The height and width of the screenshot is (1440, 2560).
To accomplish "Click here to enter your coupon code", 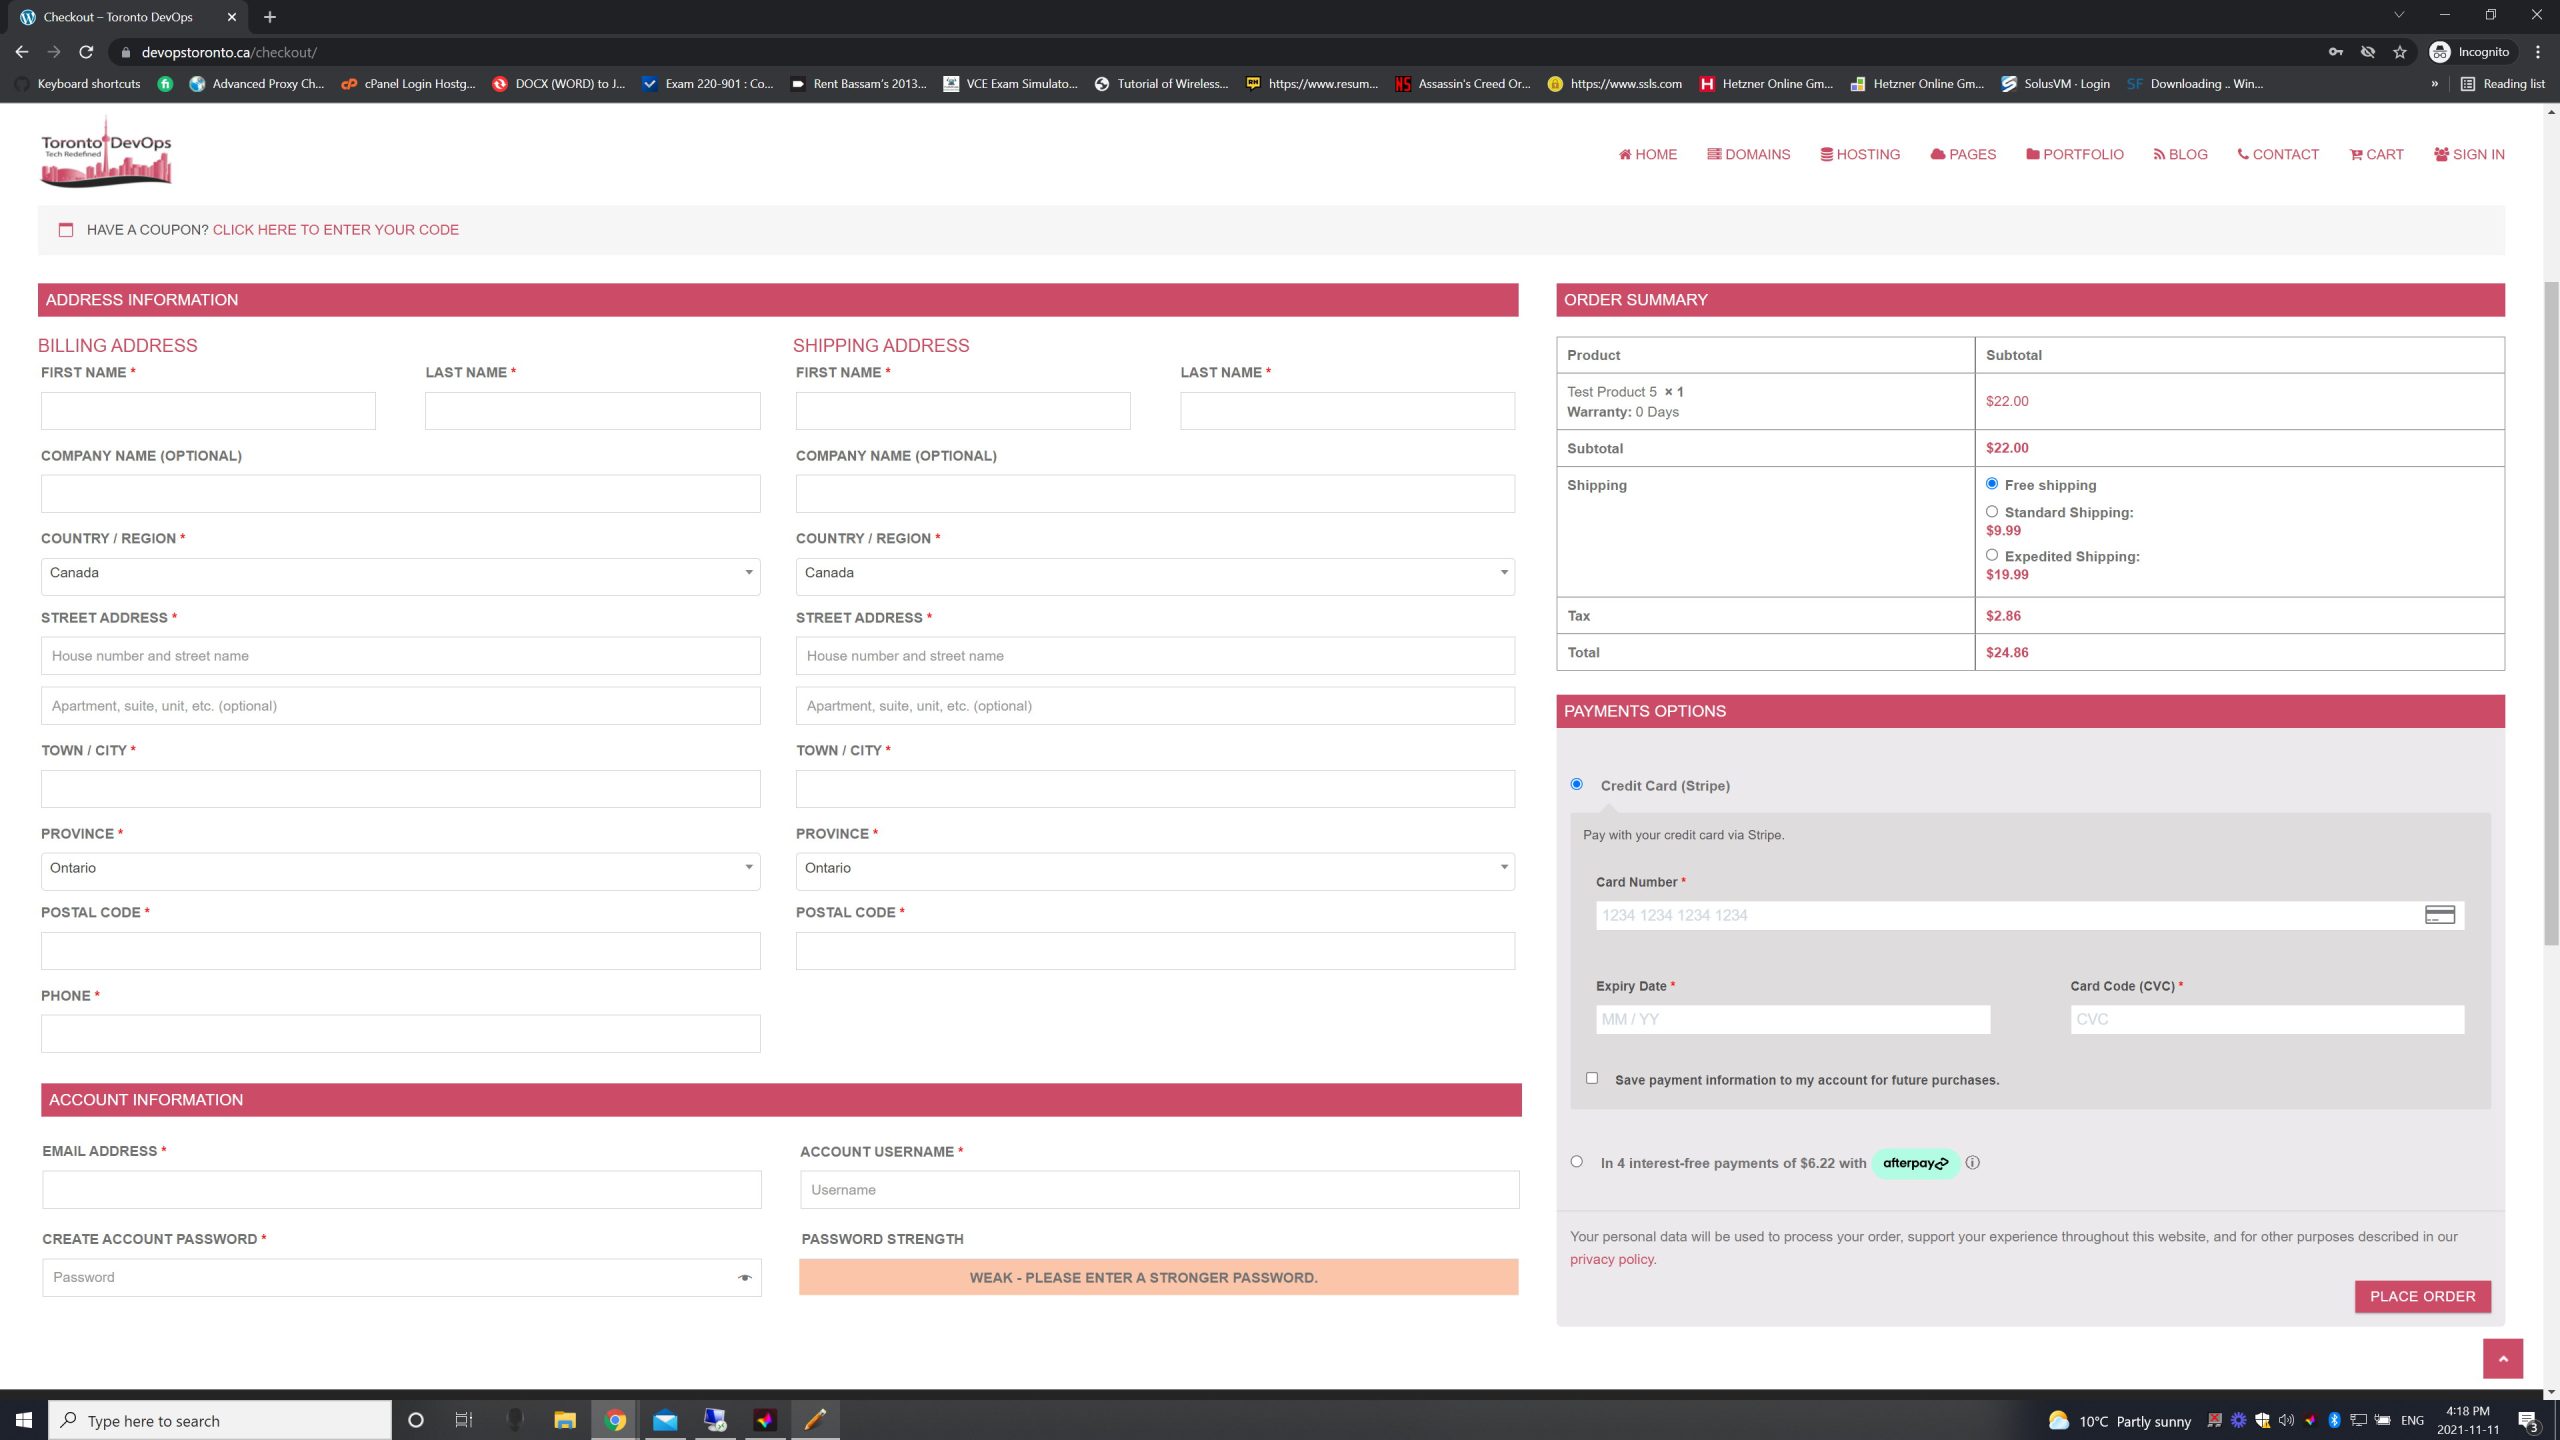I will point(335,230).
